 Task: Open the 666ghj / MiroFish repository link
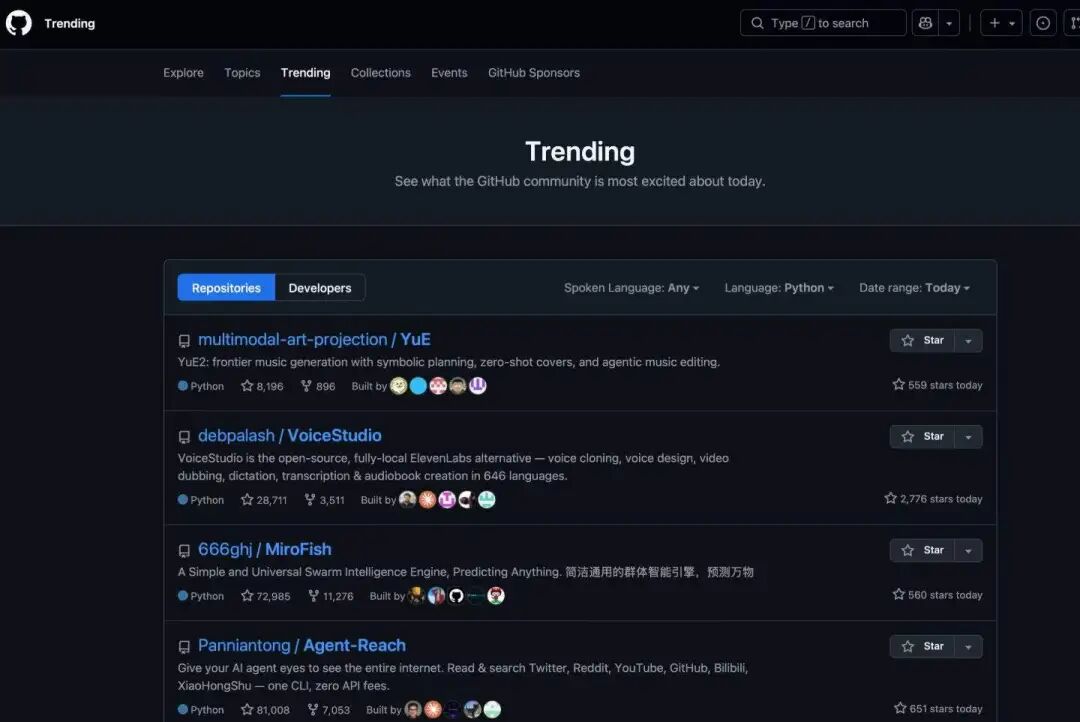click(264, 549)
